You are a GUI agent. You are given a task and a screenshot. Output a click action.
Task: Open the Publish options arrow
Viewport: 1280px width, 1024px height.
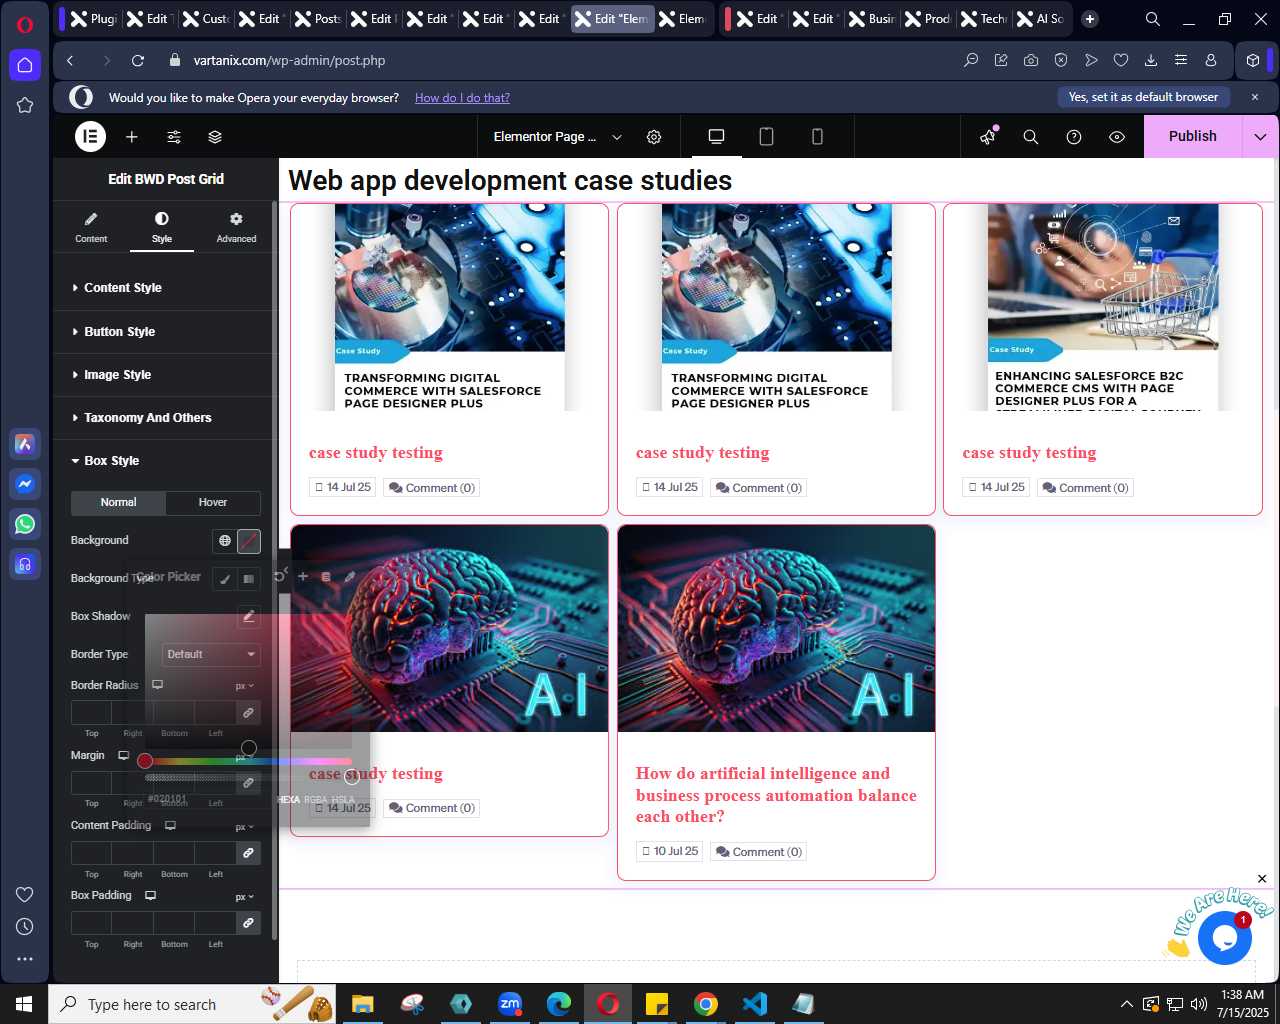pos(1260,137)
